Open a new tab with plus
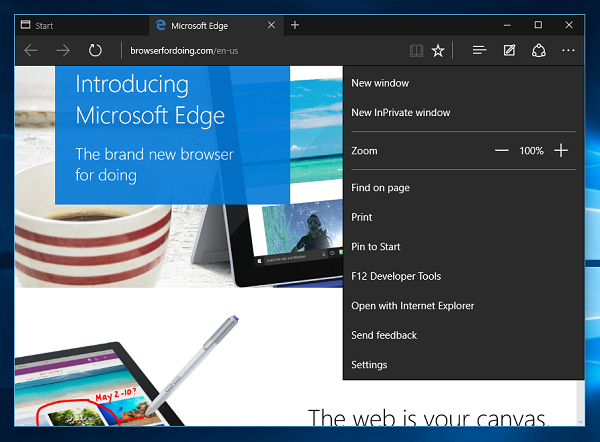This screenshot has height=442, width=600. [295, 25]
